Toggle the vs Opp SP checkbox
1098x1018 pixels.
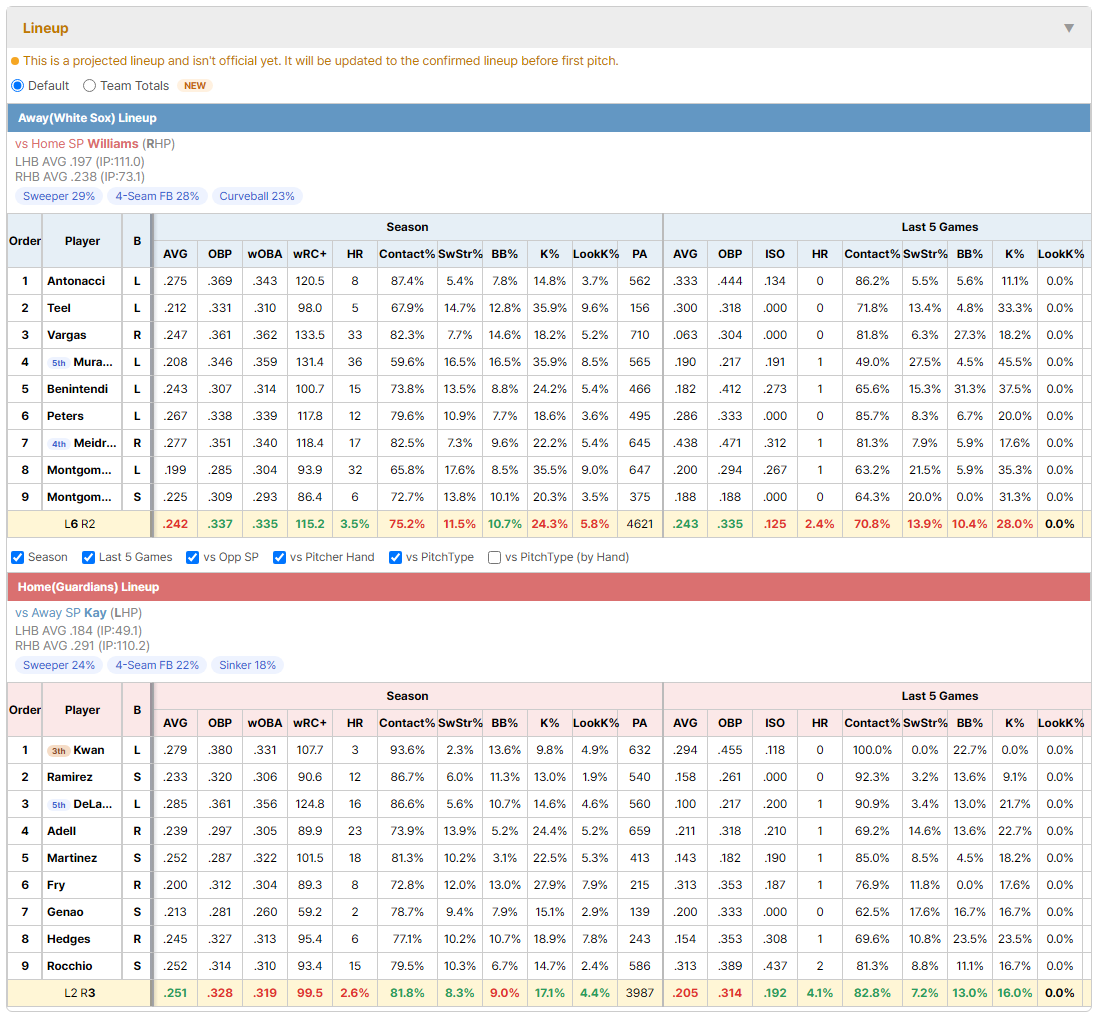point(193,557)
